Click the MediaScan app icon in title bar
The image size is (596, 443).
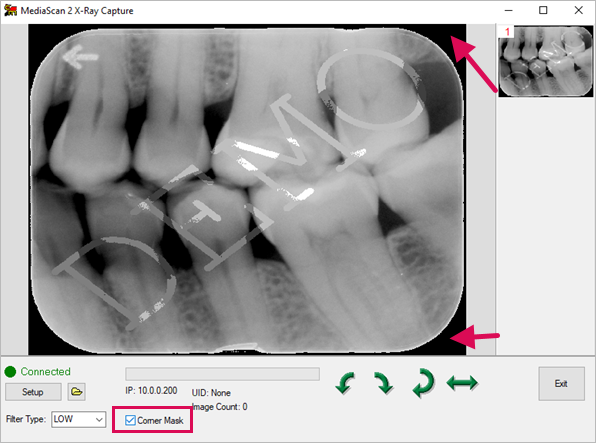[10, 10]
